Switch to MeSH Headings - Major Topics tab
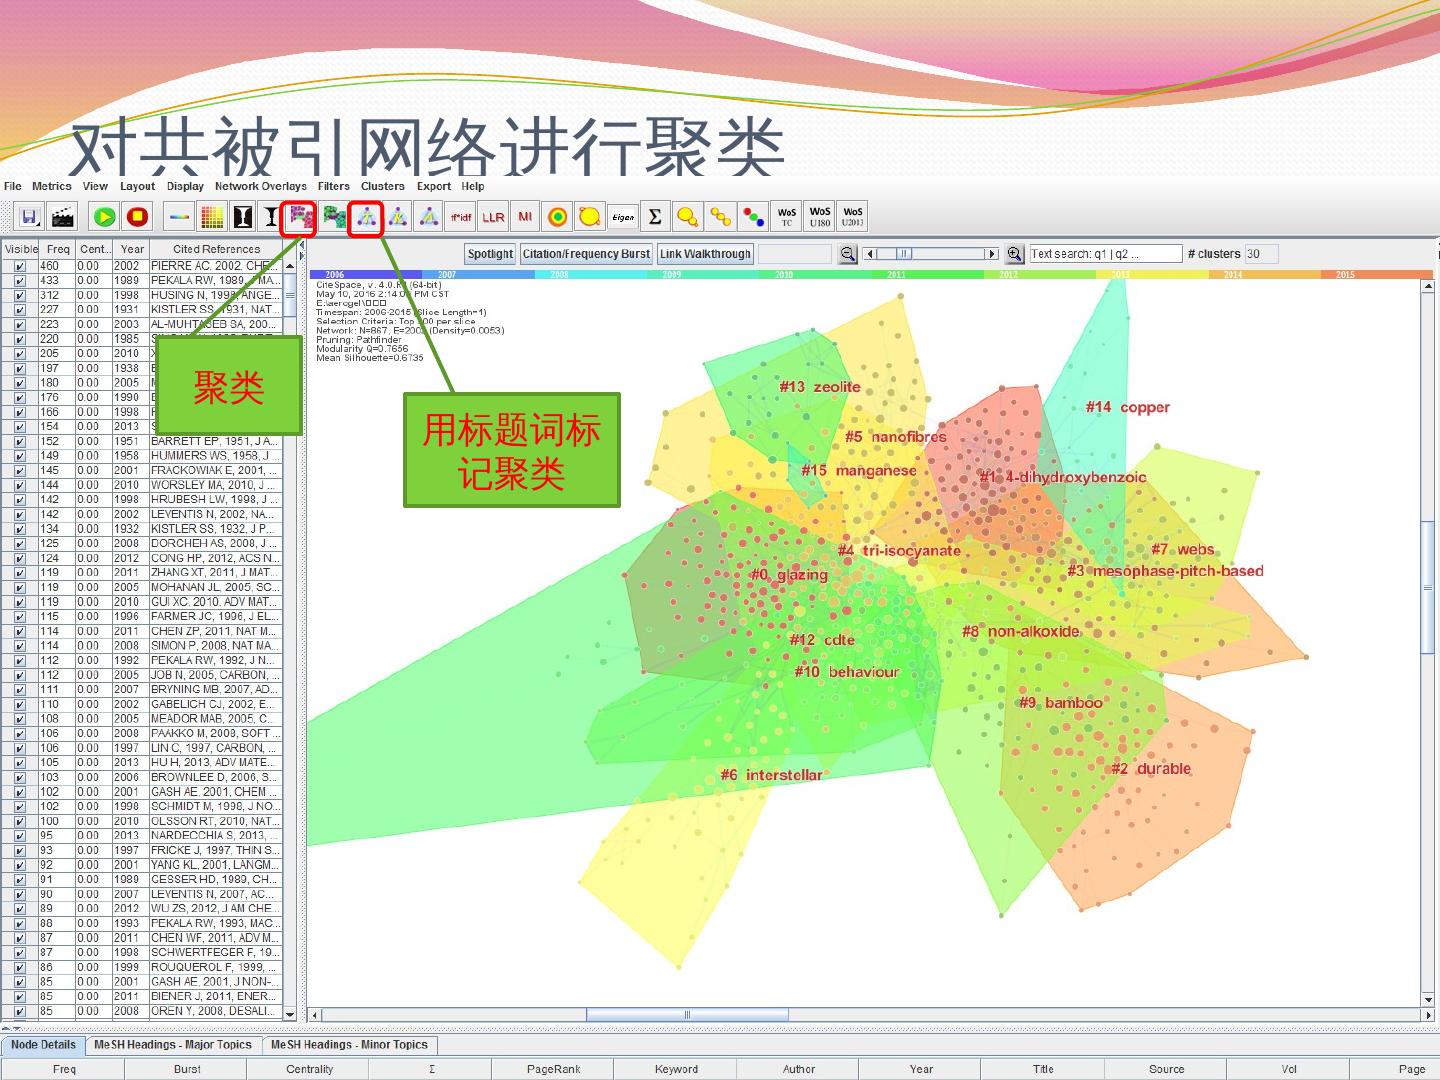Screen dimensions: 1440x1080 click(x=173, y=1045)
